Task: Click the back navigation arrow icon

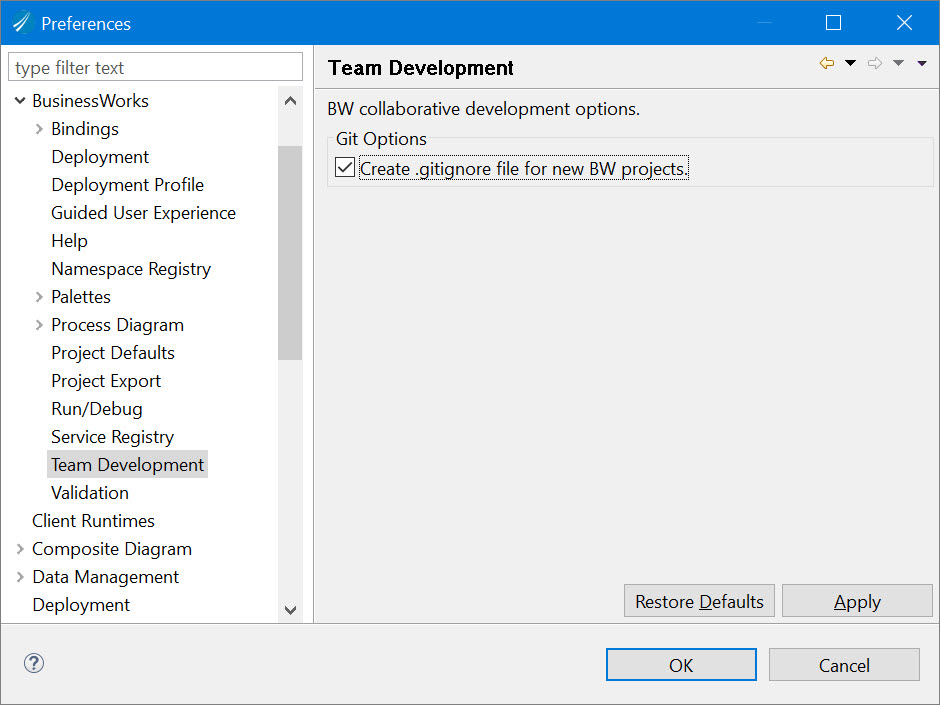Action: click(827, 63)
